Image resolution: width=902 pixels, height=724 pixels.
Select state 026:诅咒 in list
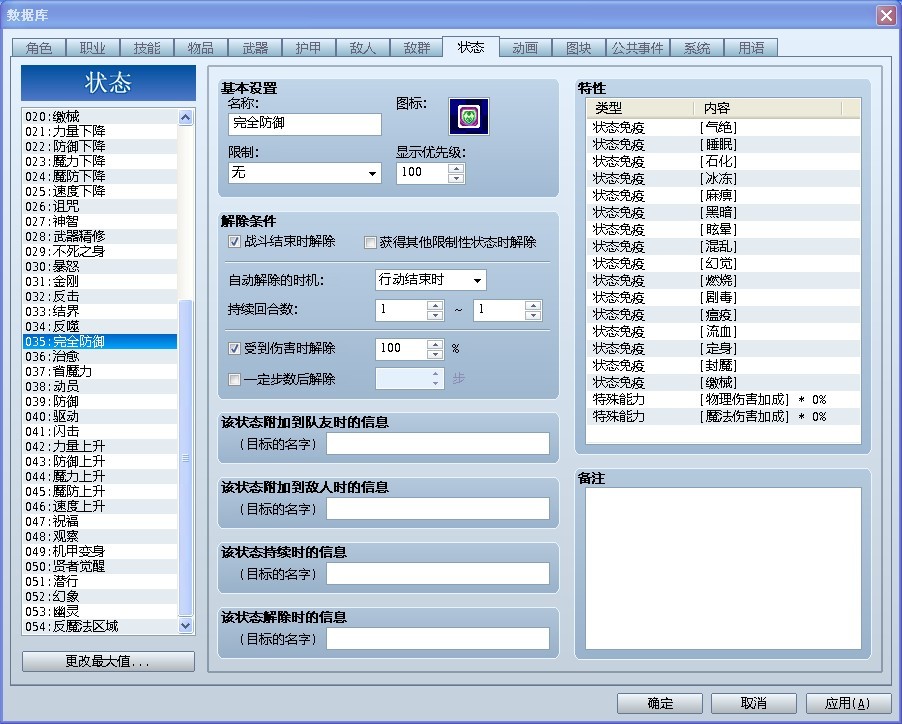coord(100,206)
